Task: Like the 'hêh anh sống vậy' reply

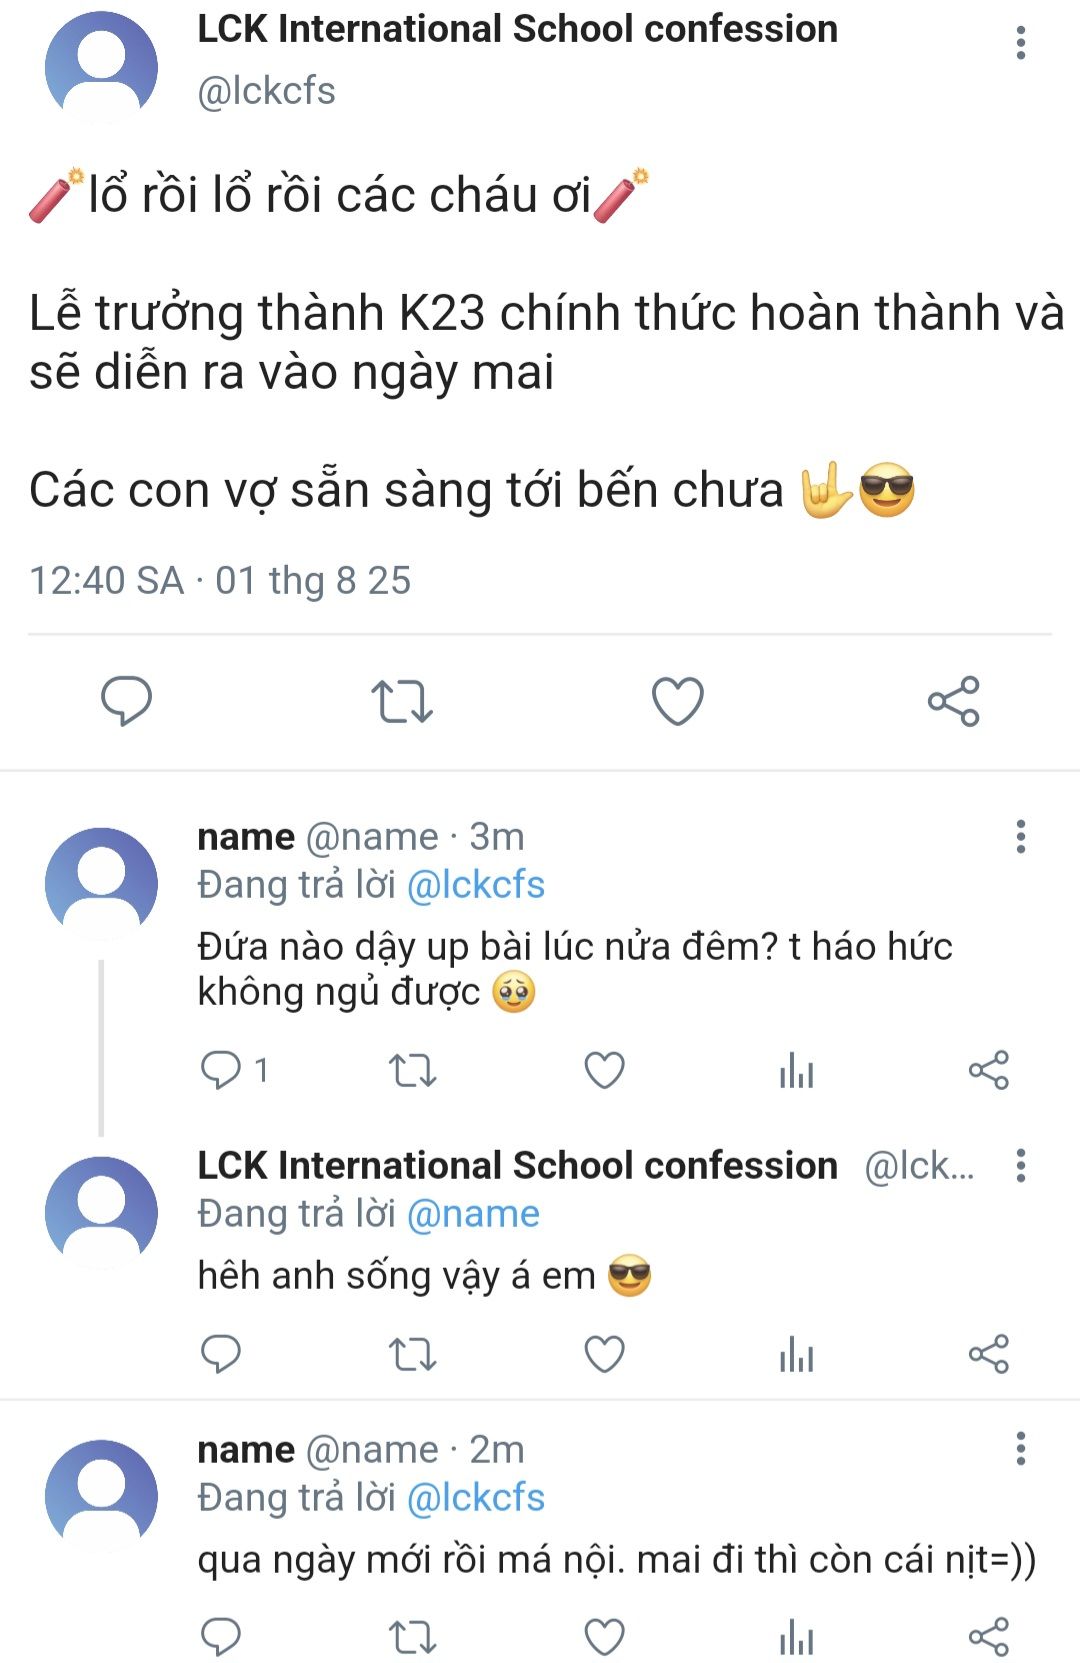Action: (604, 1354)
